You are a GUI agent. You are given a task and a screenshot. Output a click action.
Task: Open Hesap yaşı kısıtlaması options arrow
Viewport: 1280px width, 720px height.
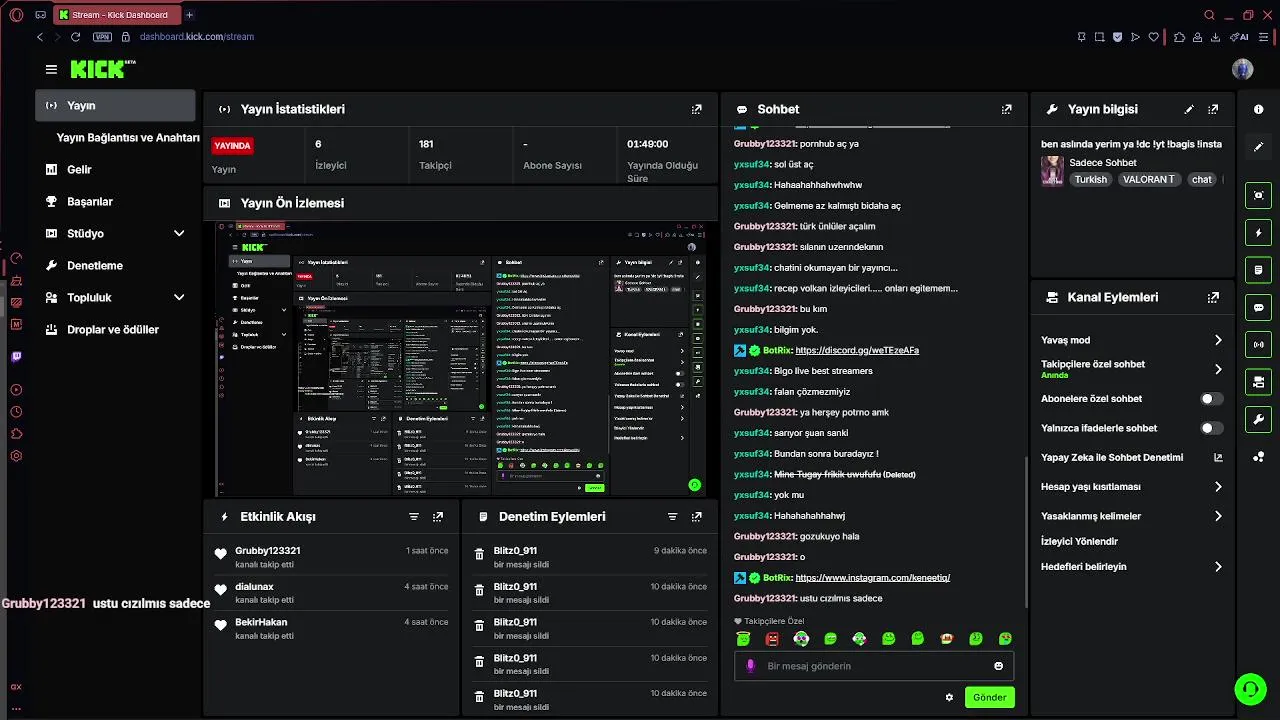coord(1218,487)
